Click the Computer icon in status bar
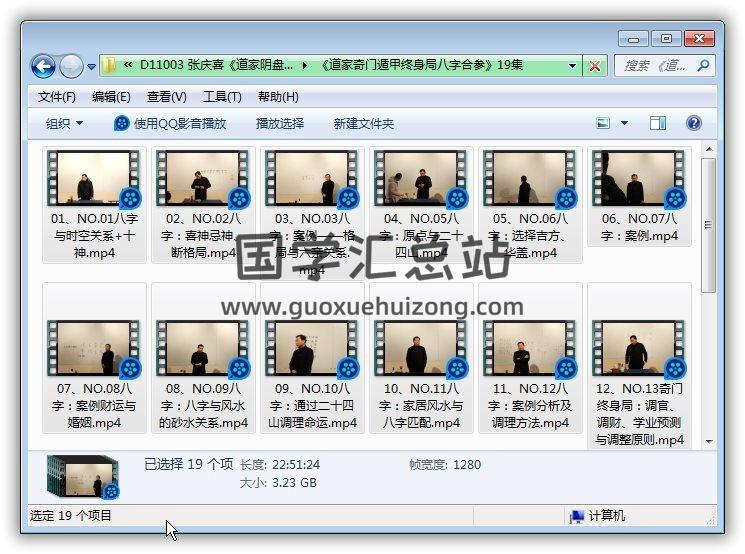This screenshot has height=554, width=745. [x=577, y=516]
